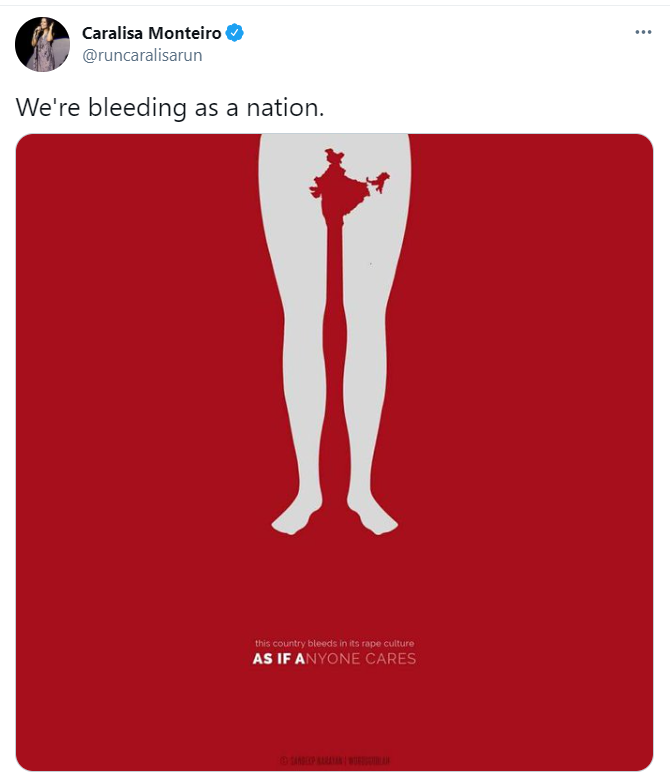This screenshot has height=776, width=670.
Task: Click the "this country bleeds in its rape culture" line
Action: click(x=334, y=643)
